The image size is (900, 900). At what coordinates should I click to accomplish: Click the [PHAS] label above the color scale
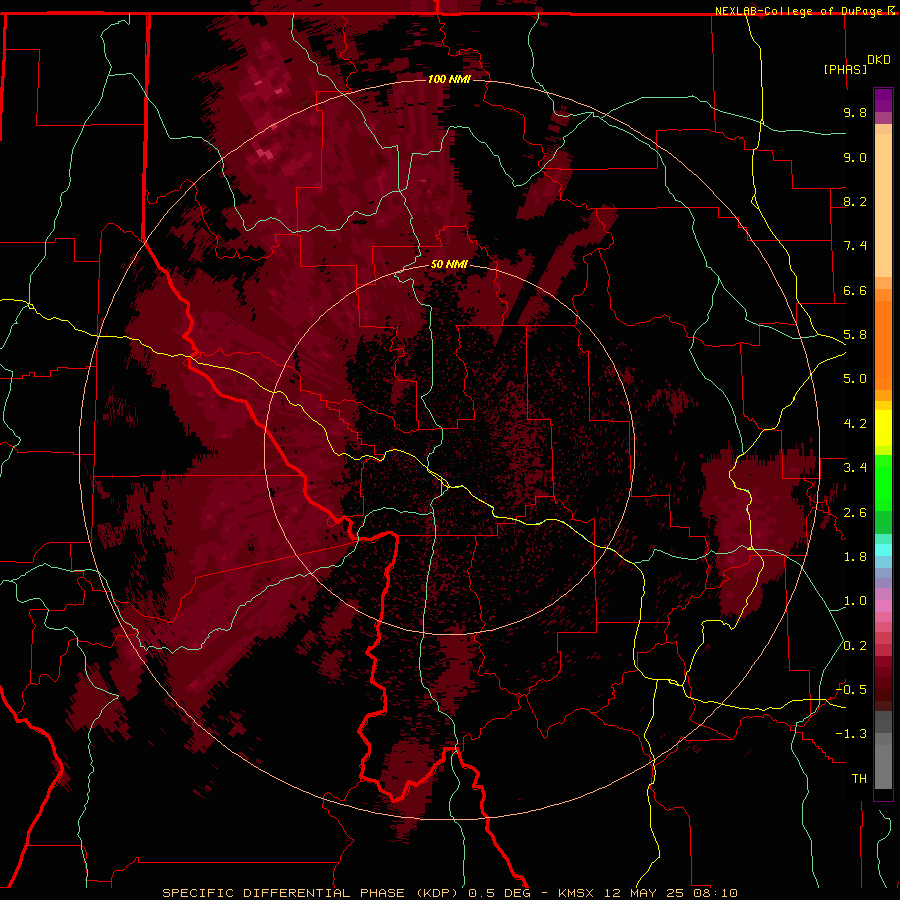tap(845, 69)
